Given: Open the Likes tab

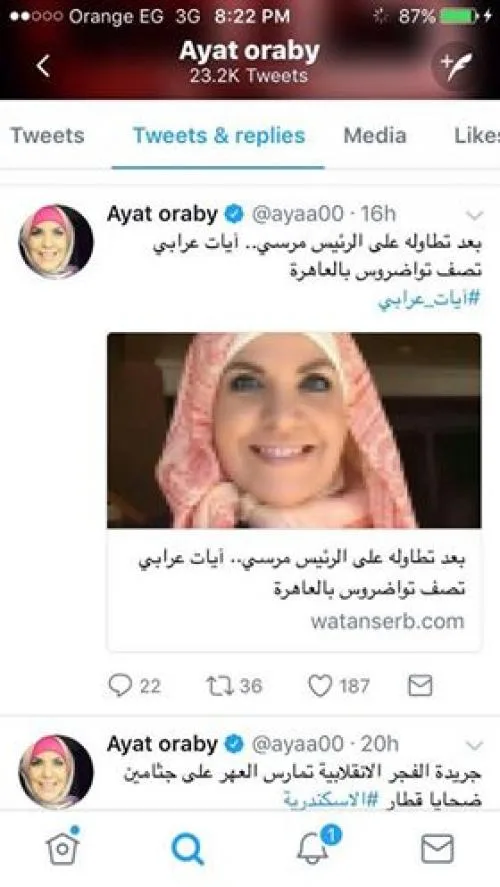Looking at the screenshot, I should (476, 136).
